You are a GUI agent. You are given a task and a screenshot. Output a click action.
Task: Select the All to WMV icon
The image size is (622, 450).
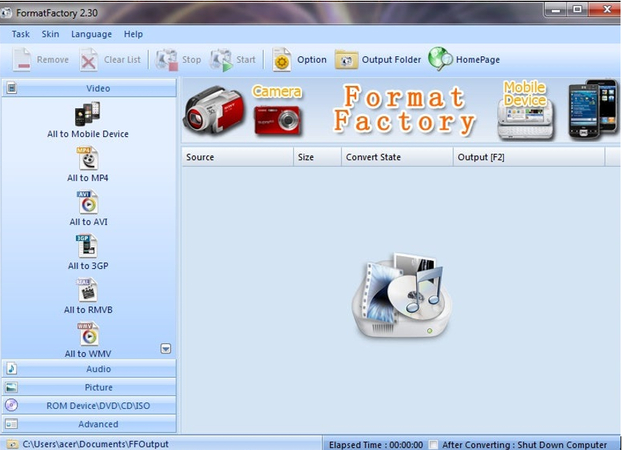tap(88, 334)
